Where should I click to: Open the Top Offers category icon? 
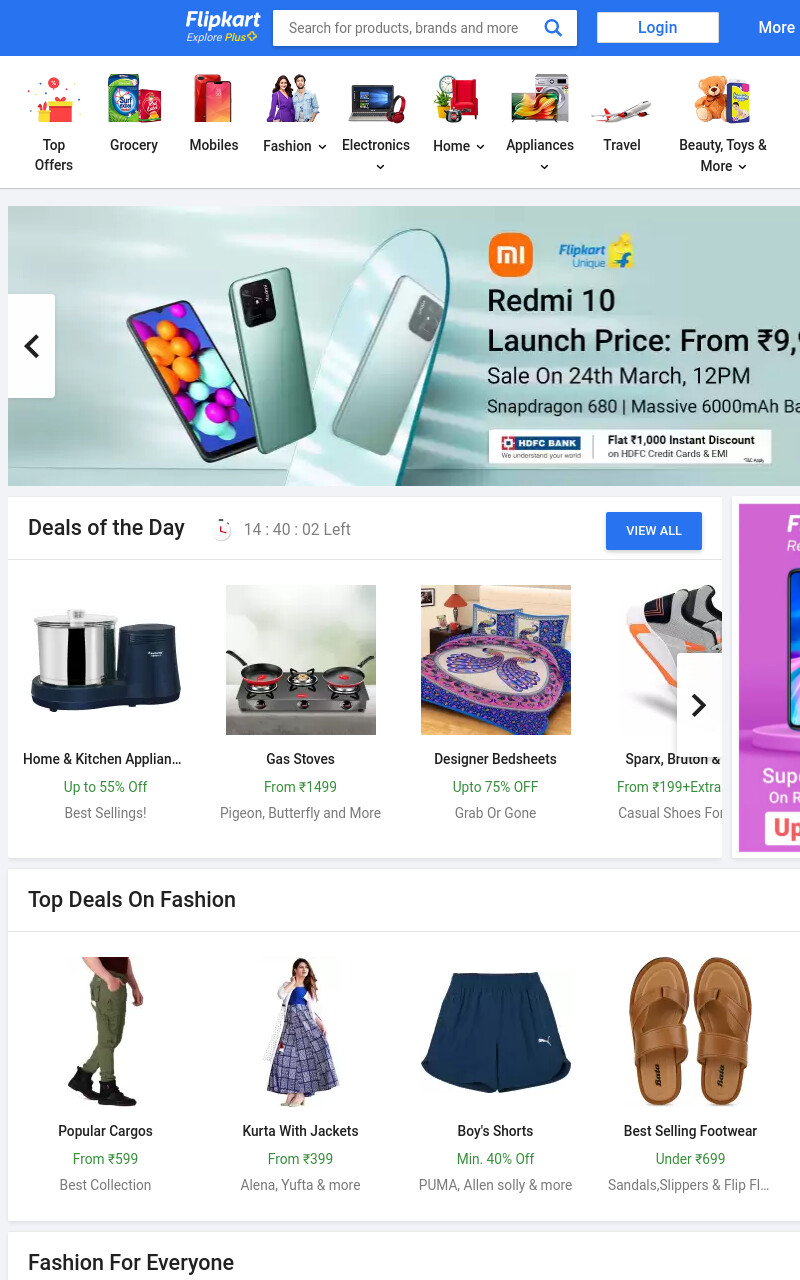click(x=54, y=99)
